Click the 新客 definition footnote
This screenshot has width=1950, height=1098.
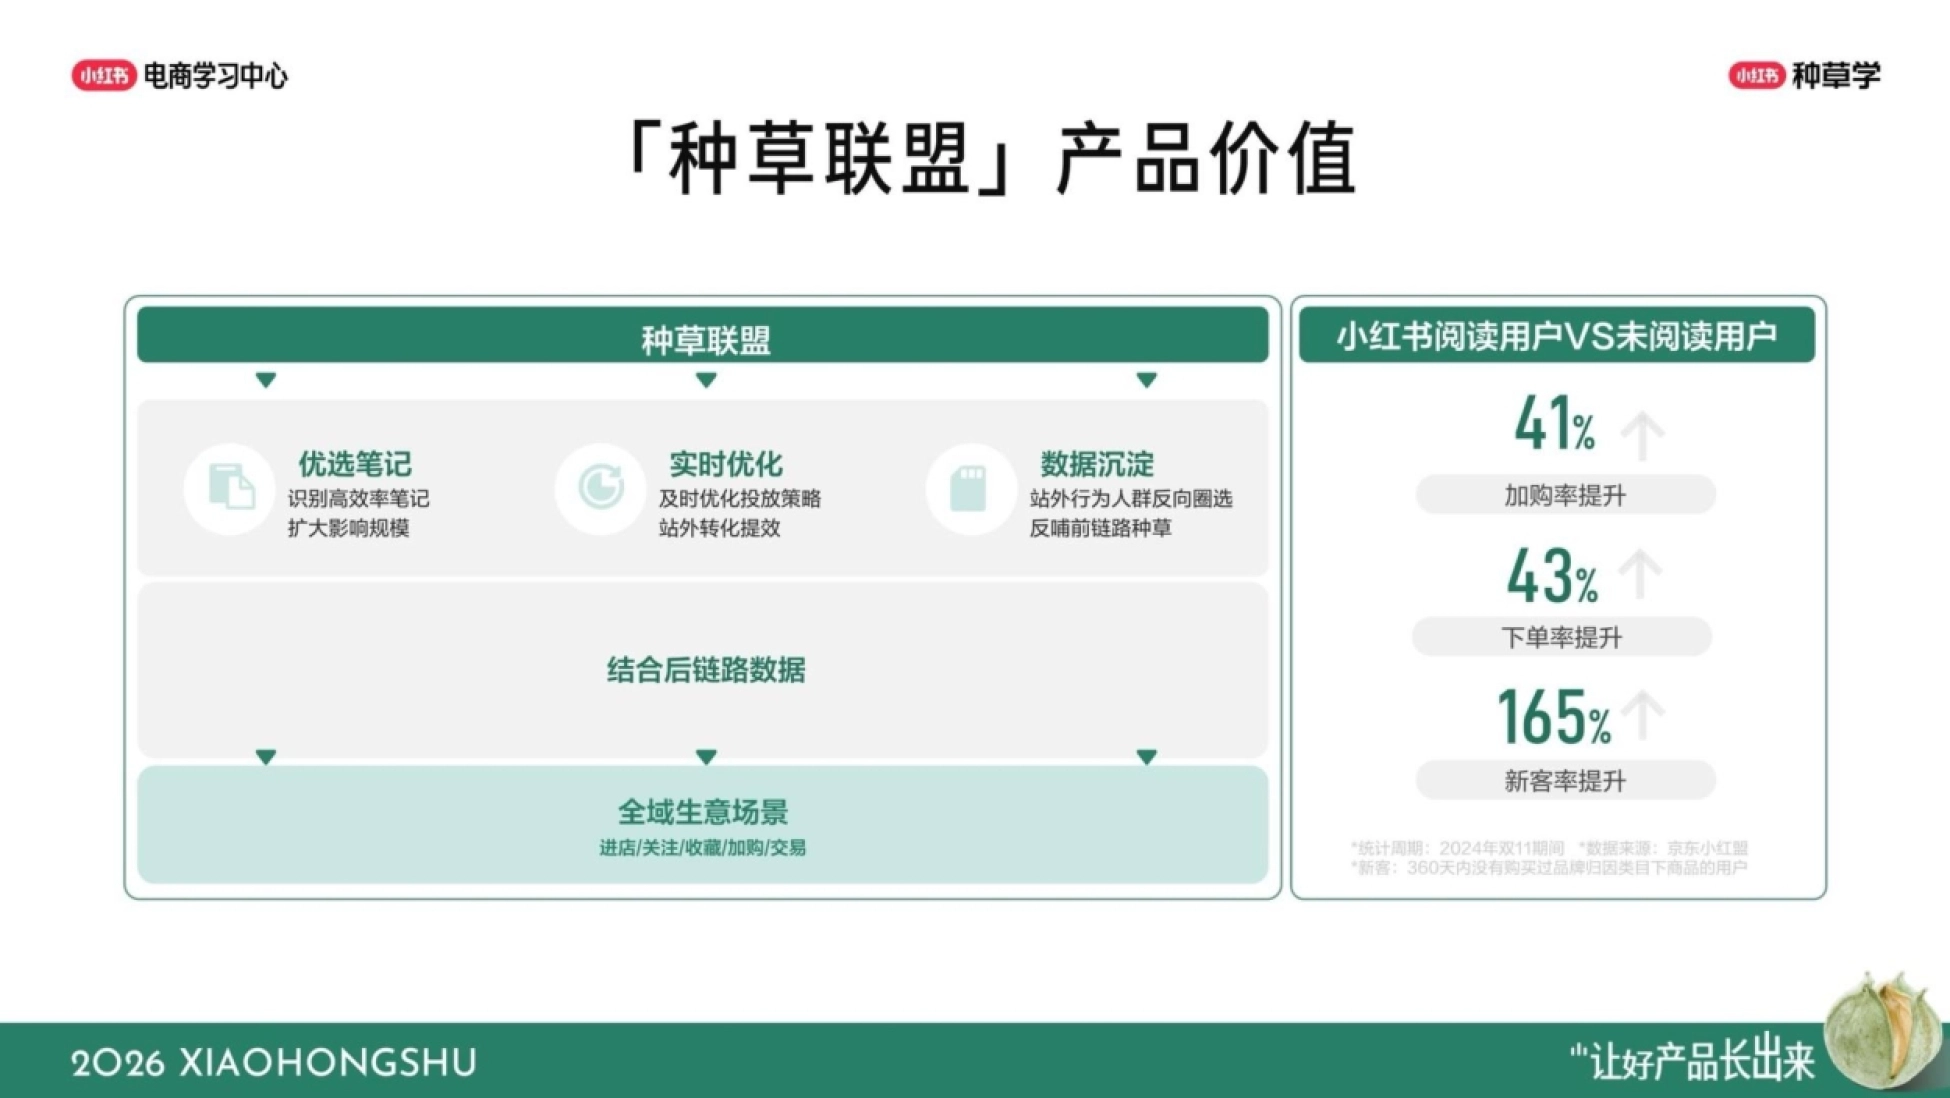click(x=1549, y=867)
